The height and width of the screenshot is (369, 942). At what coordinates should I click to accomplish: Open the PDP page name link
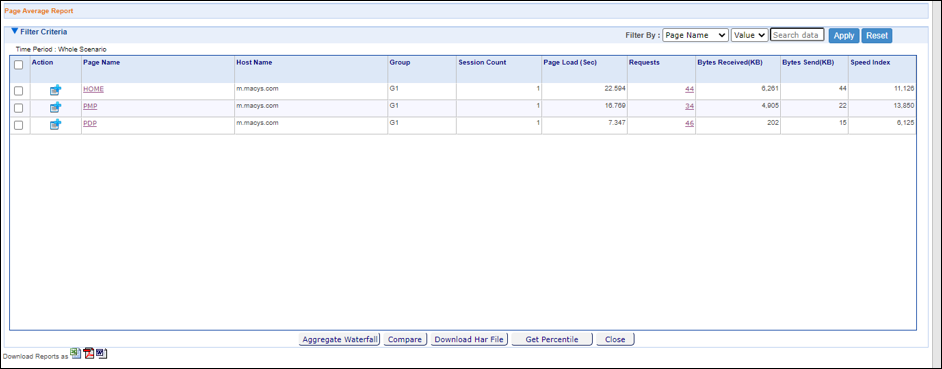[x=91, y=123]
